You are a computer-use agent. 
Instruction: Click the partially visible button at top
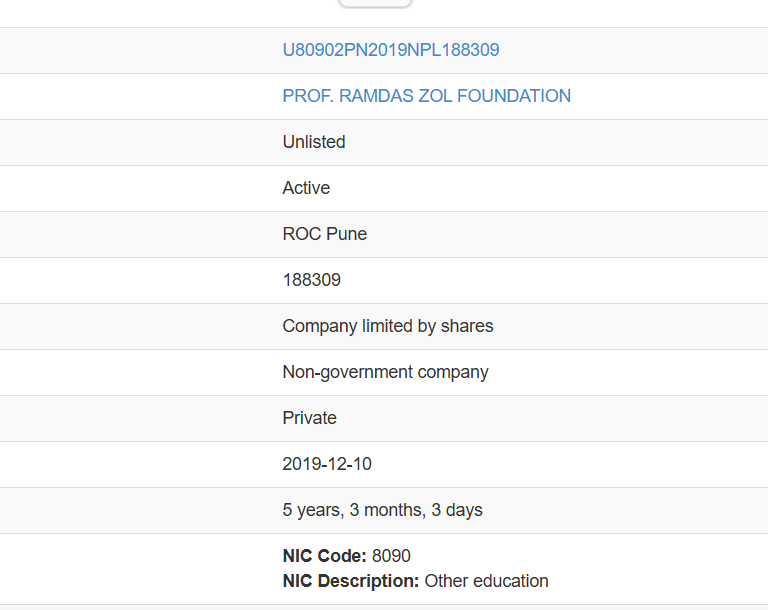coord(375,3)
